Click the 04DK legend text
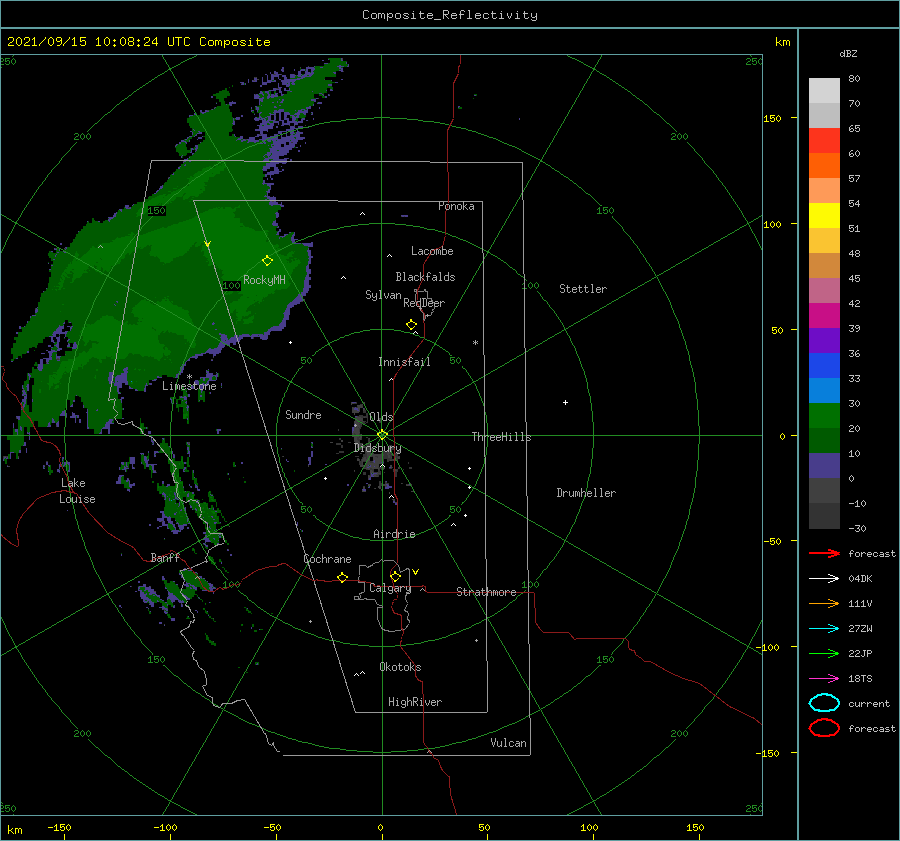The height and width of the screenshot is (841, 900). point(860,579)
